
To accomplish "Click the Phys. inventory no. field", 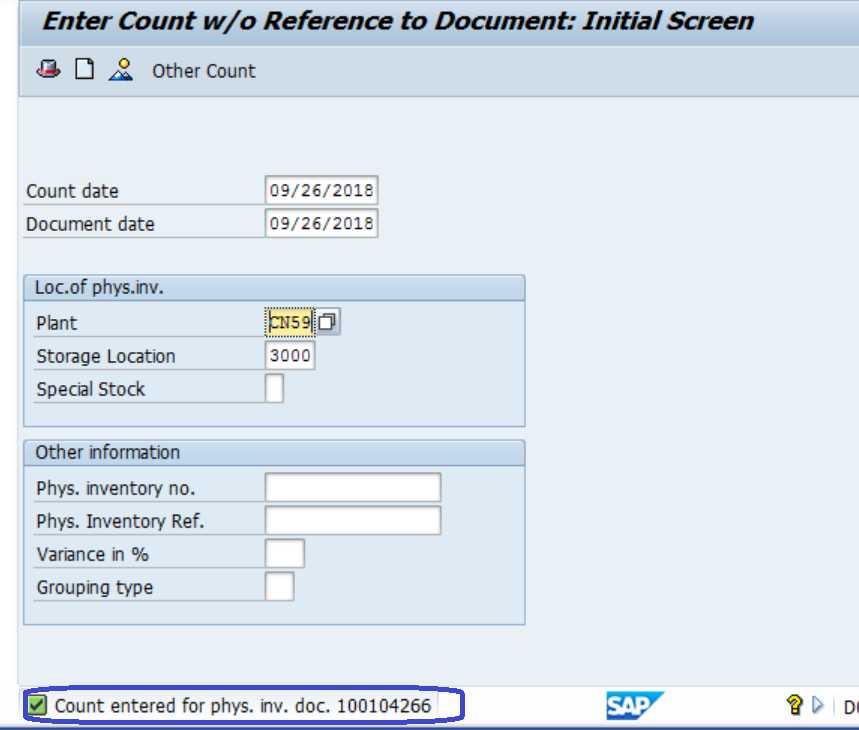I will click(353, 487).
